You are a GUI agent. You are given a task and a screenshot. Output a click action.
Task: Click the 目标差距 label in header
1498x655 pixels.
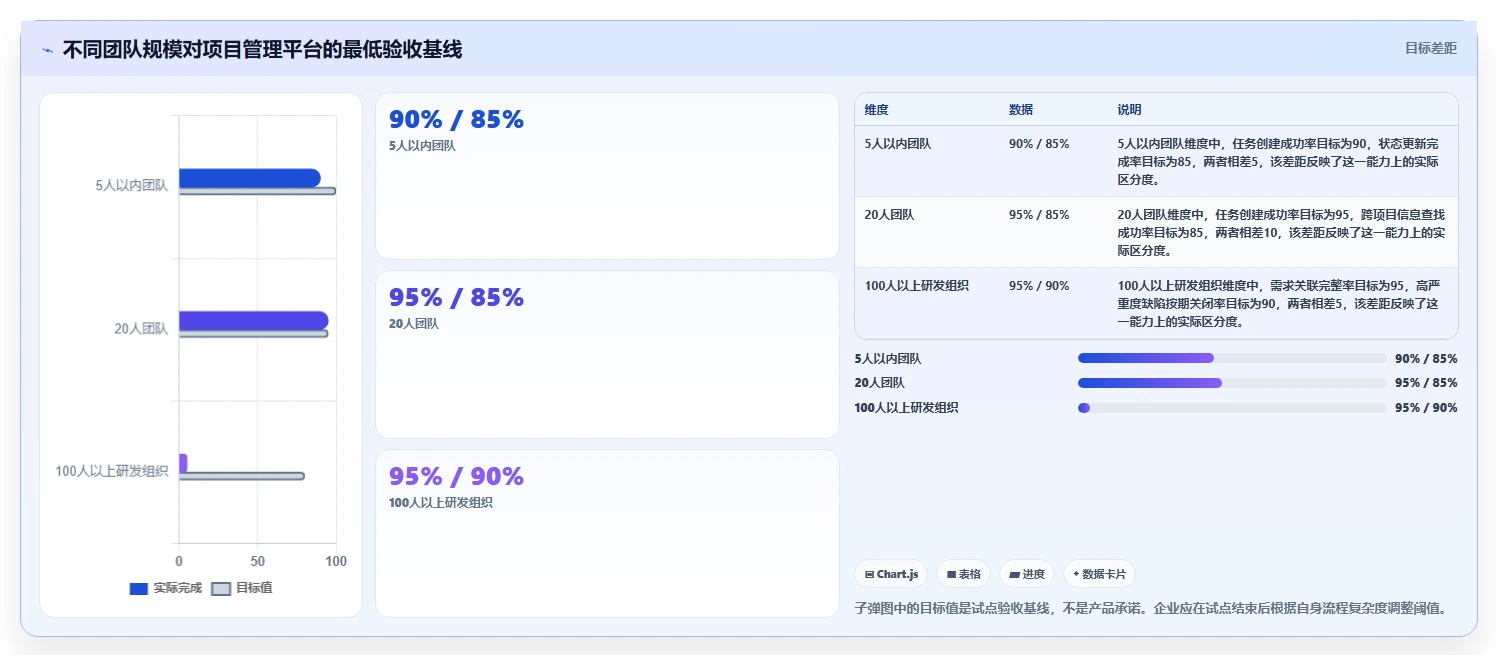[x=1431, y=48]
